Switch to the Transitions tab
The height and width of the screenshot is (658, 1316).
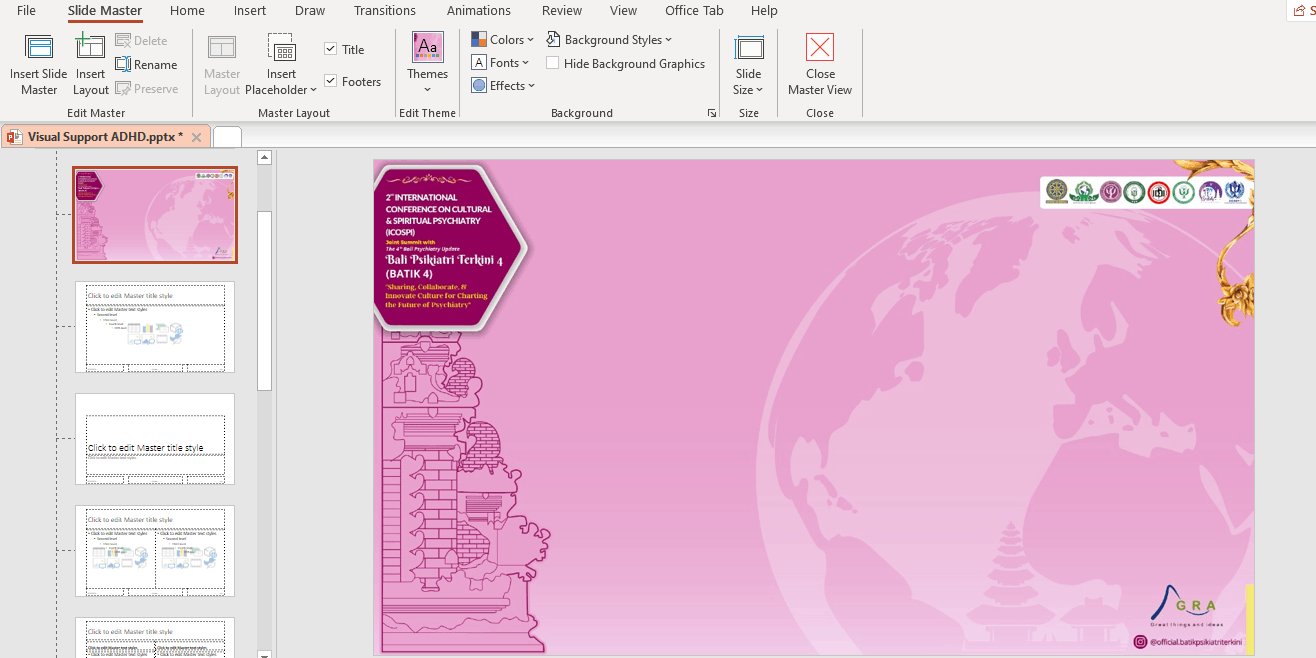point(385,11)
